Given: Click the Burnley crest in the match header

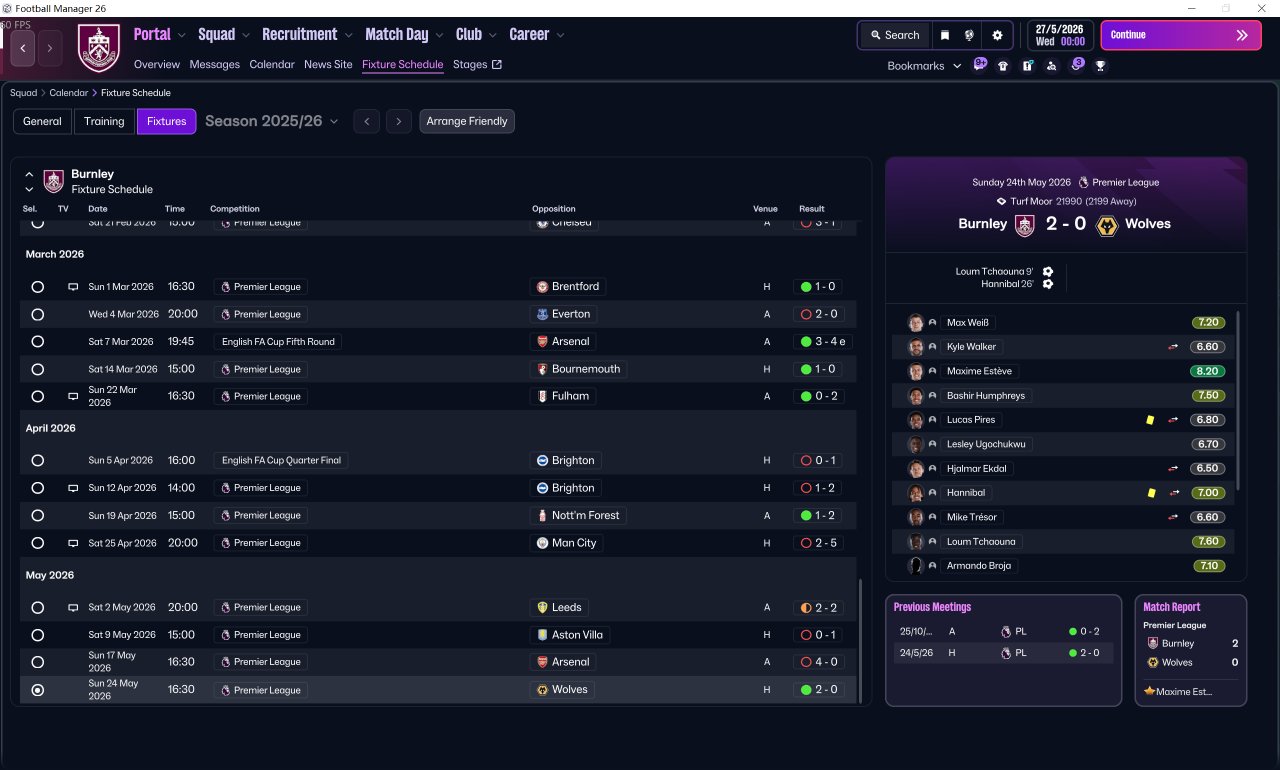Looking at the screenshot, I should coord(1024,225).
